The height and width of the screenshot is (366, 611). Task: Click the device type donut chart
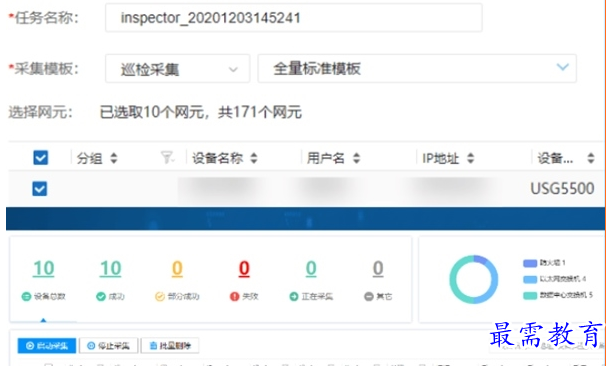[473, 279]
